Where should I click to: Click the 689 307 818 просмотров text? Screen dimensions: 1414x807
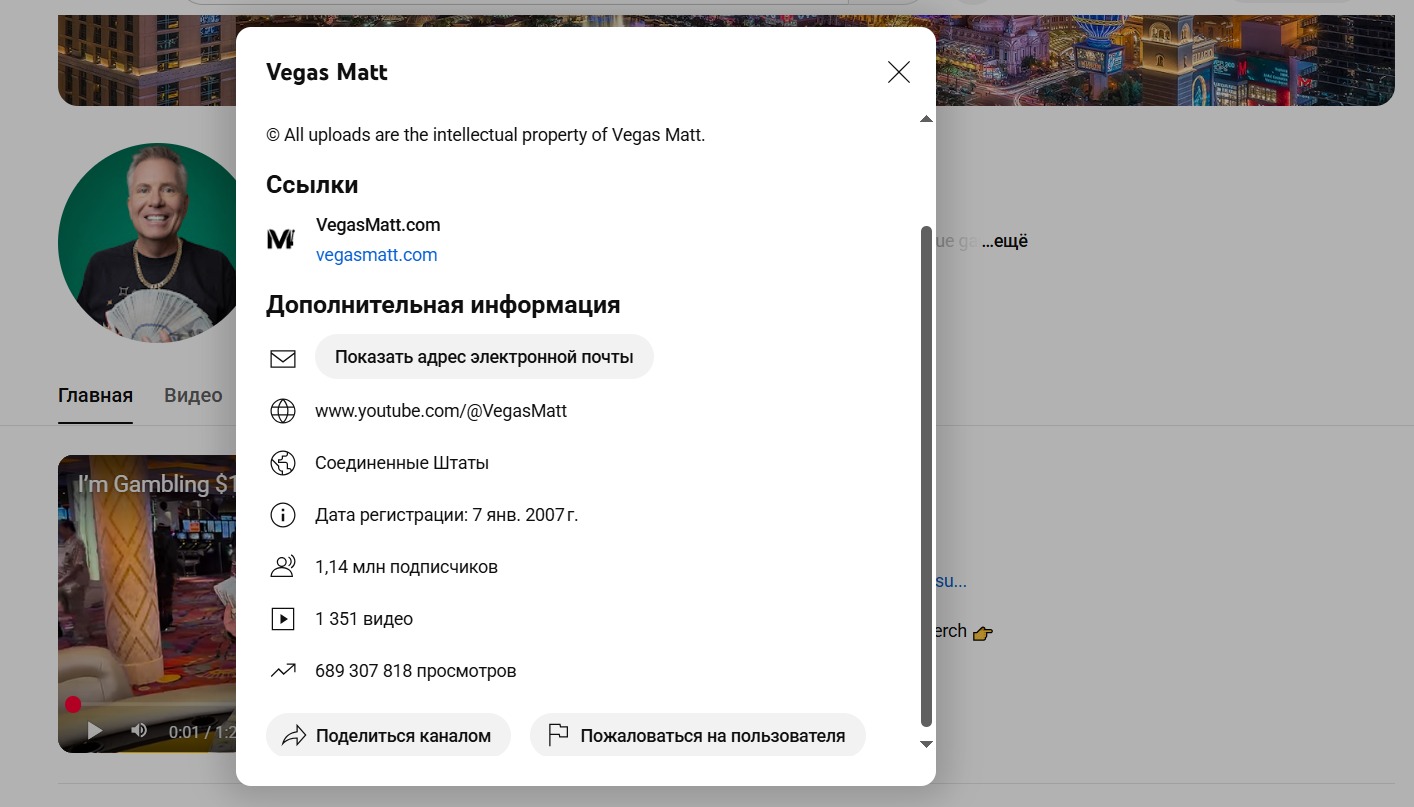pos(416,671)
